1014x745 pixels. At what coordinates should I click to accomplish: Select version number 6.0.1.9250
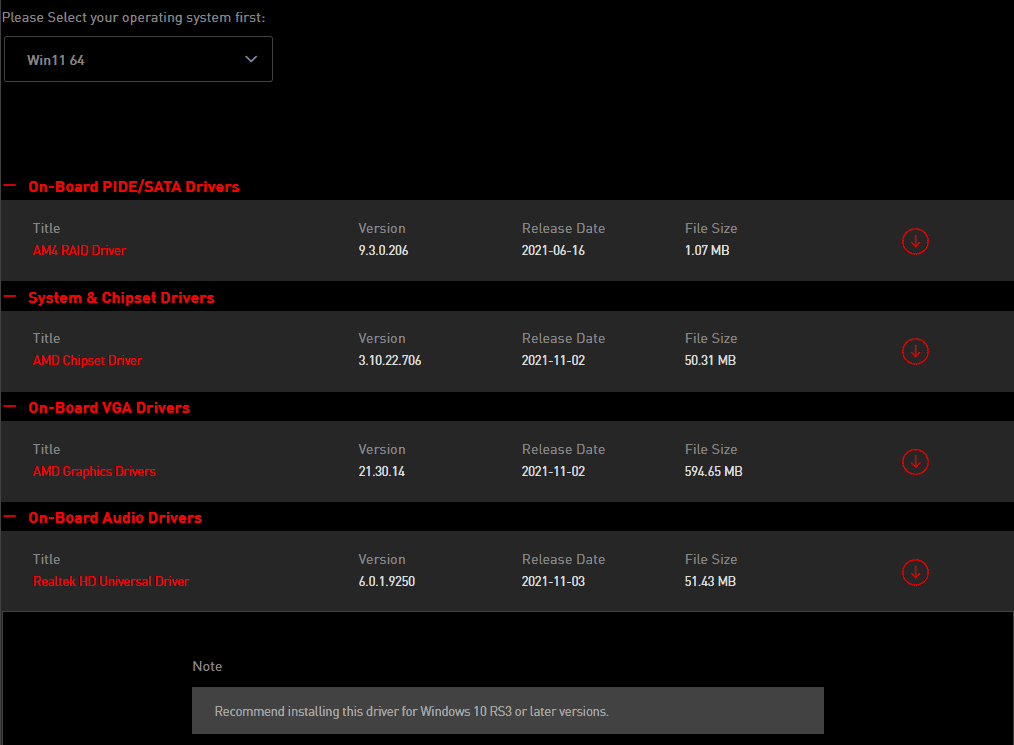387,581
